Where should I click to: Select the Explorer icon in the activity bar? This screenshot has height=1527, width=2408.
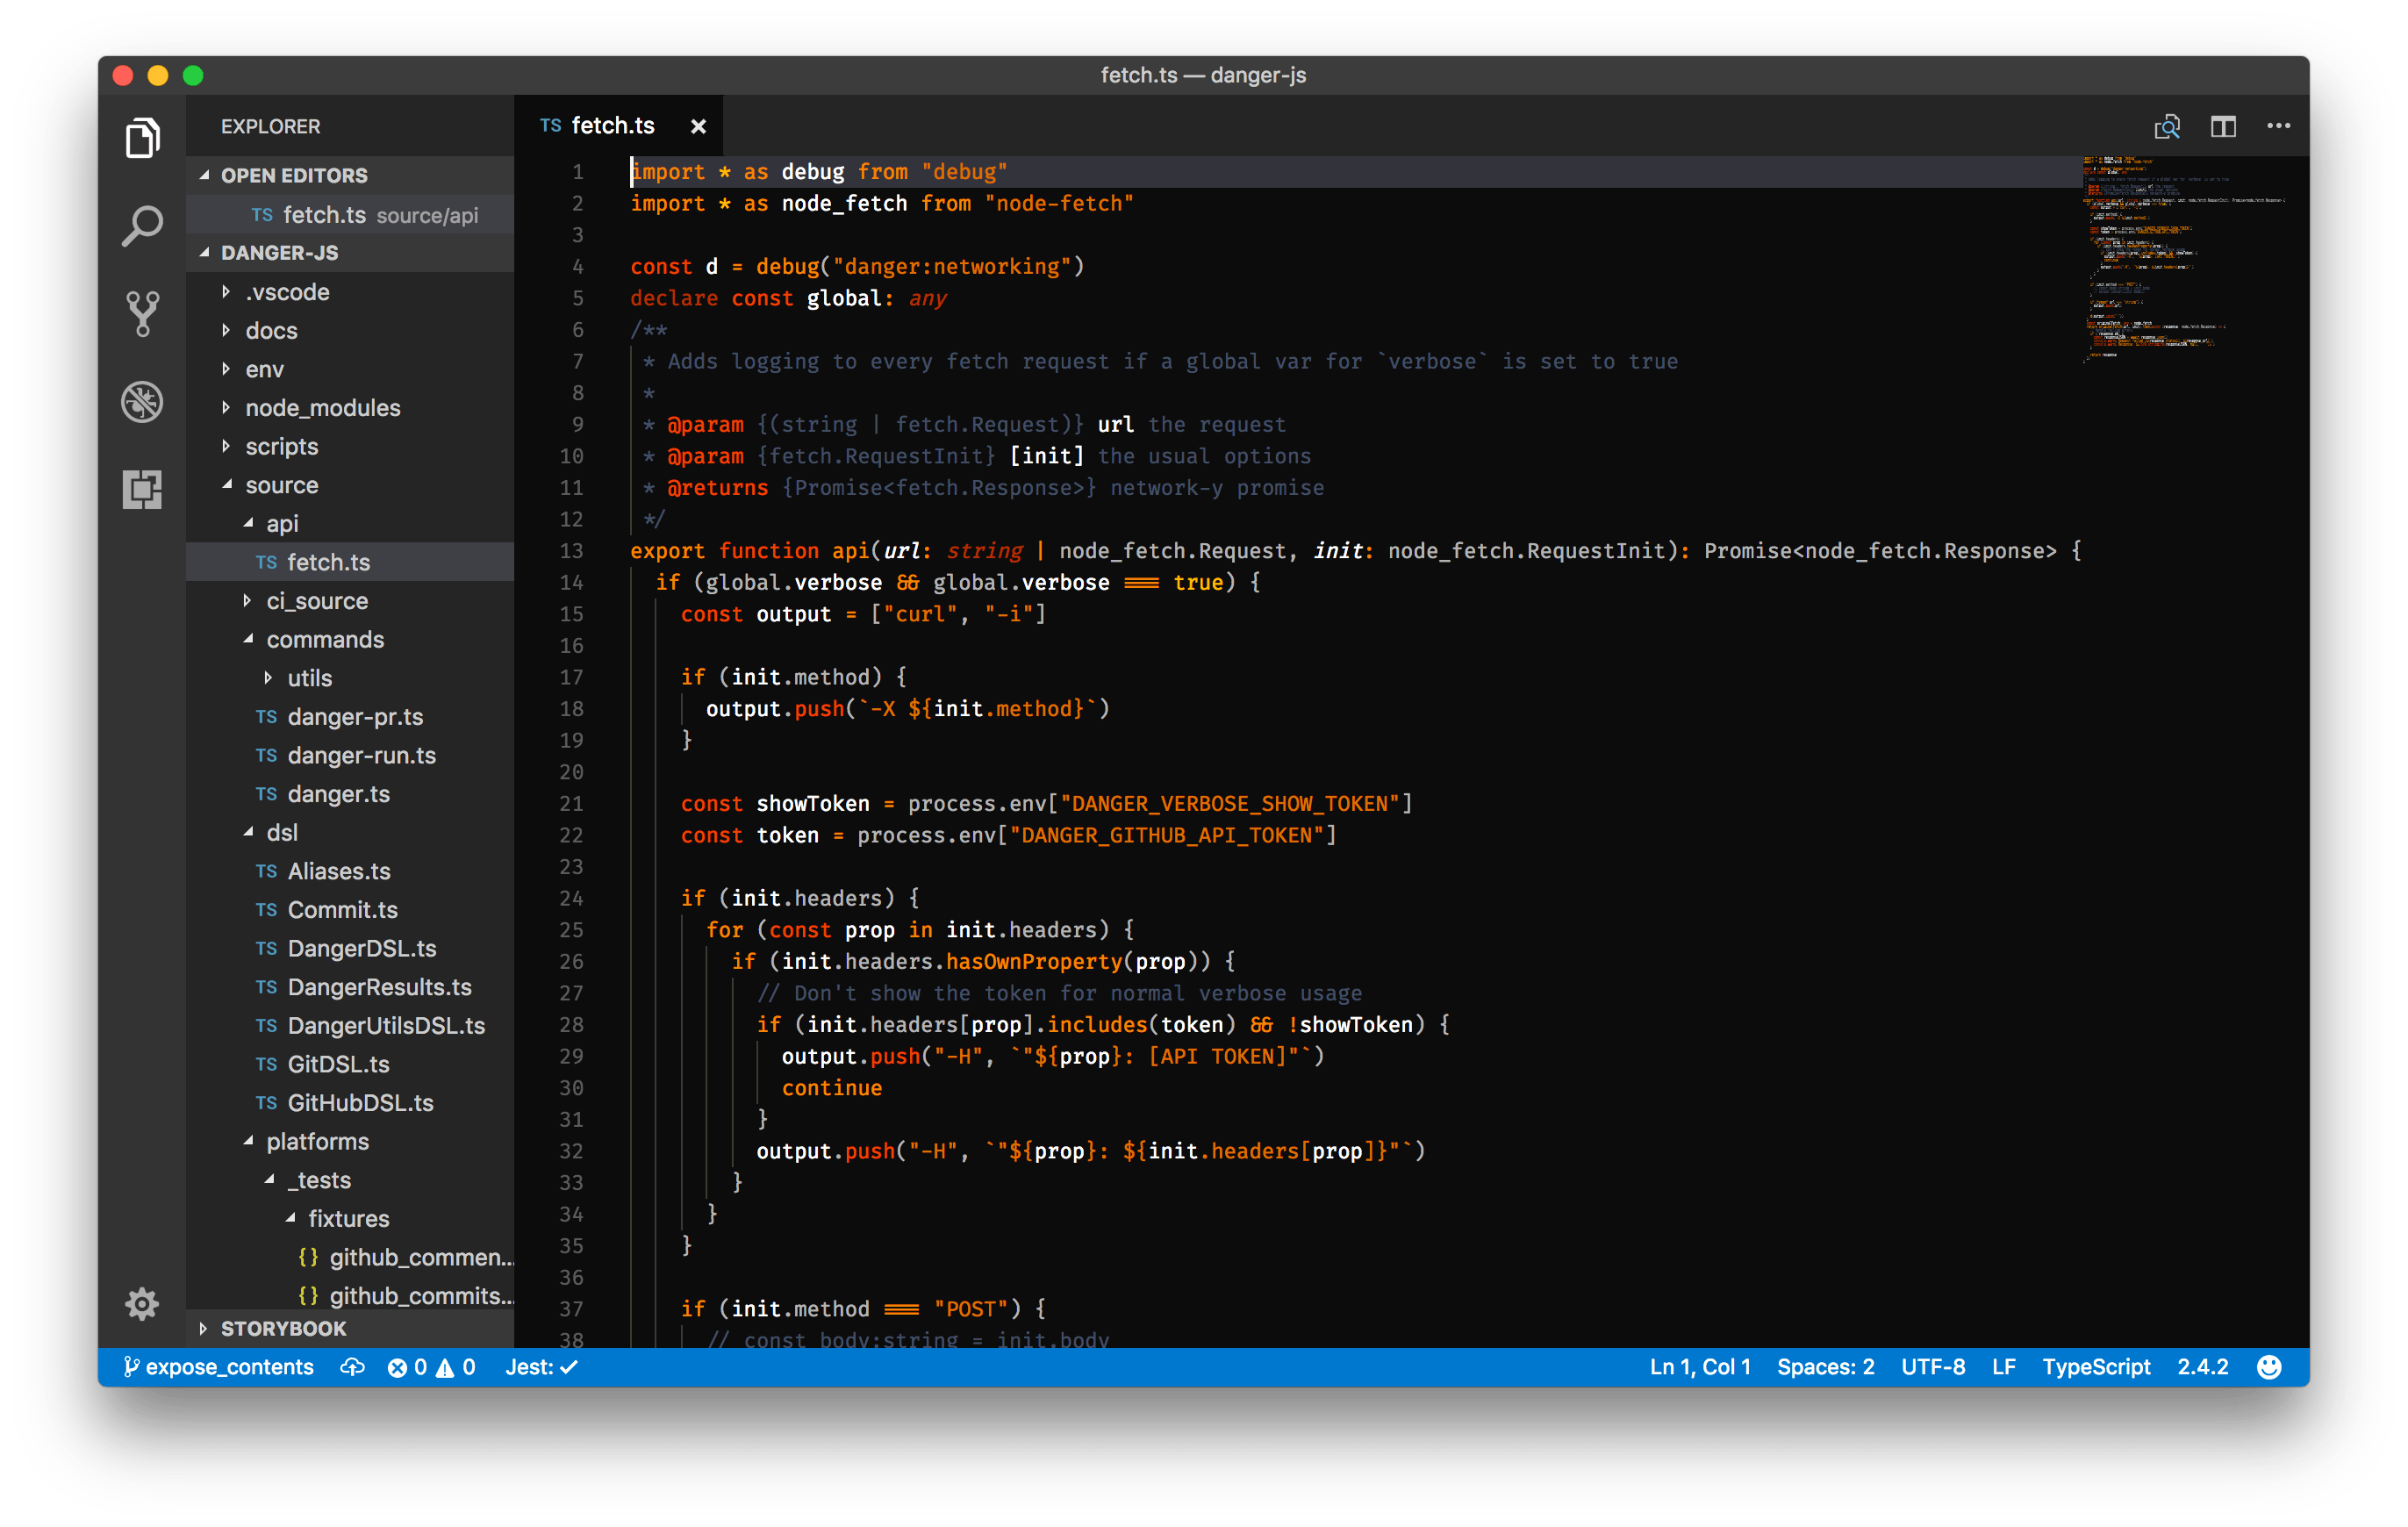coord(141,138)
